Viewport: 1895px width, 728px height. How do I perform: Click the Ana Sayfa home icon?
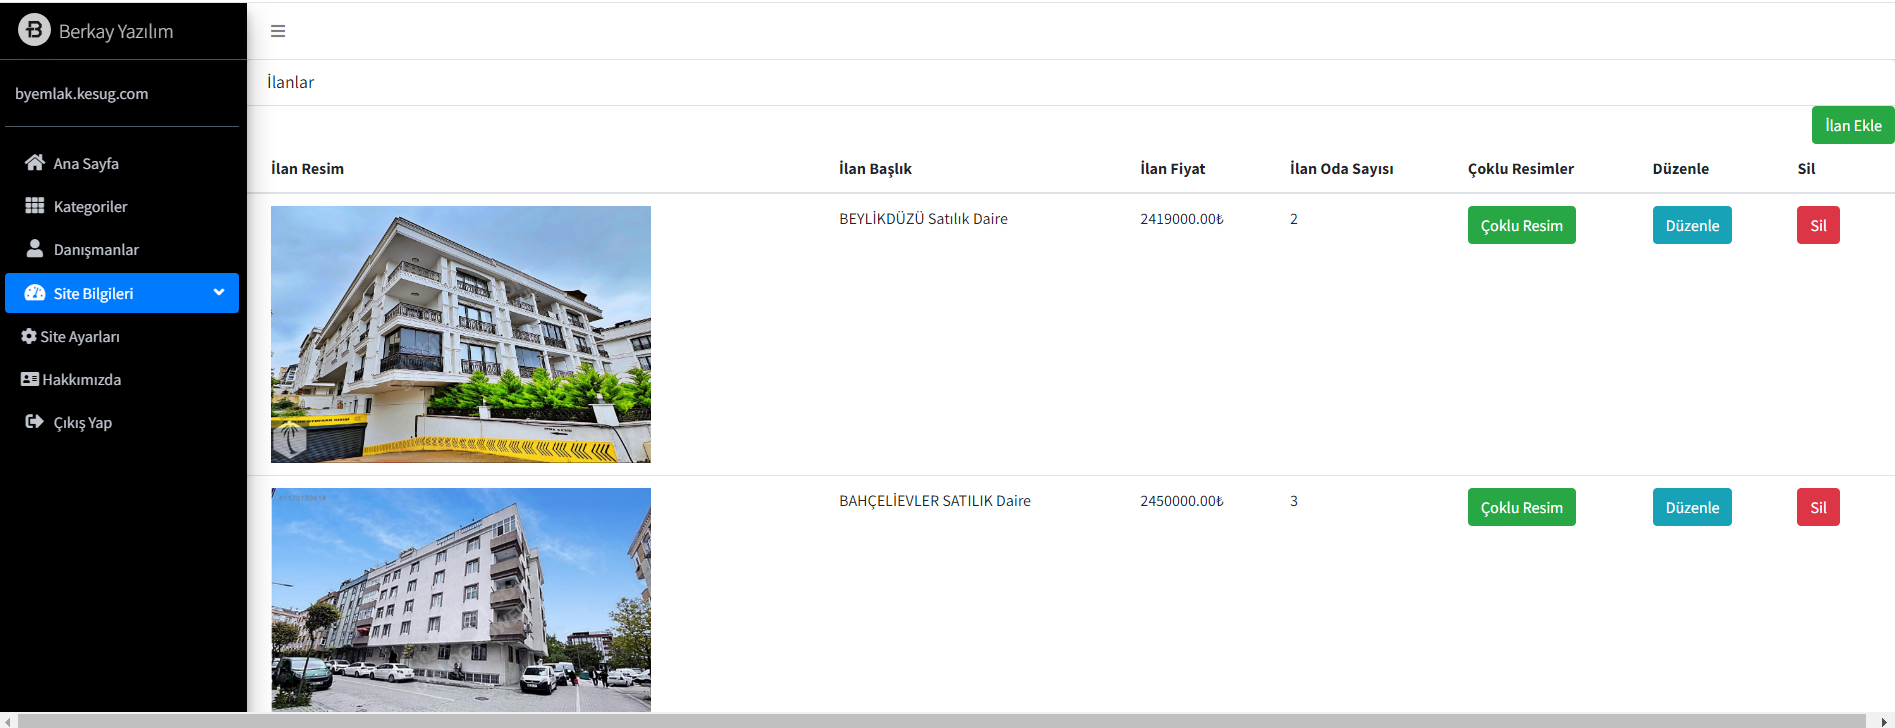click(x=35, y=162)
